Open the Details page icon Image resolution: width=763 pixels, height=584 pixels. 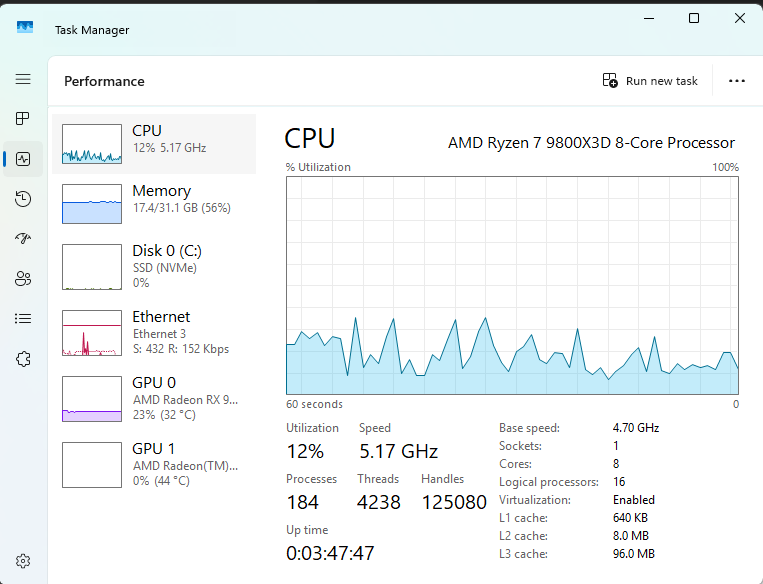tap(23, 318)
